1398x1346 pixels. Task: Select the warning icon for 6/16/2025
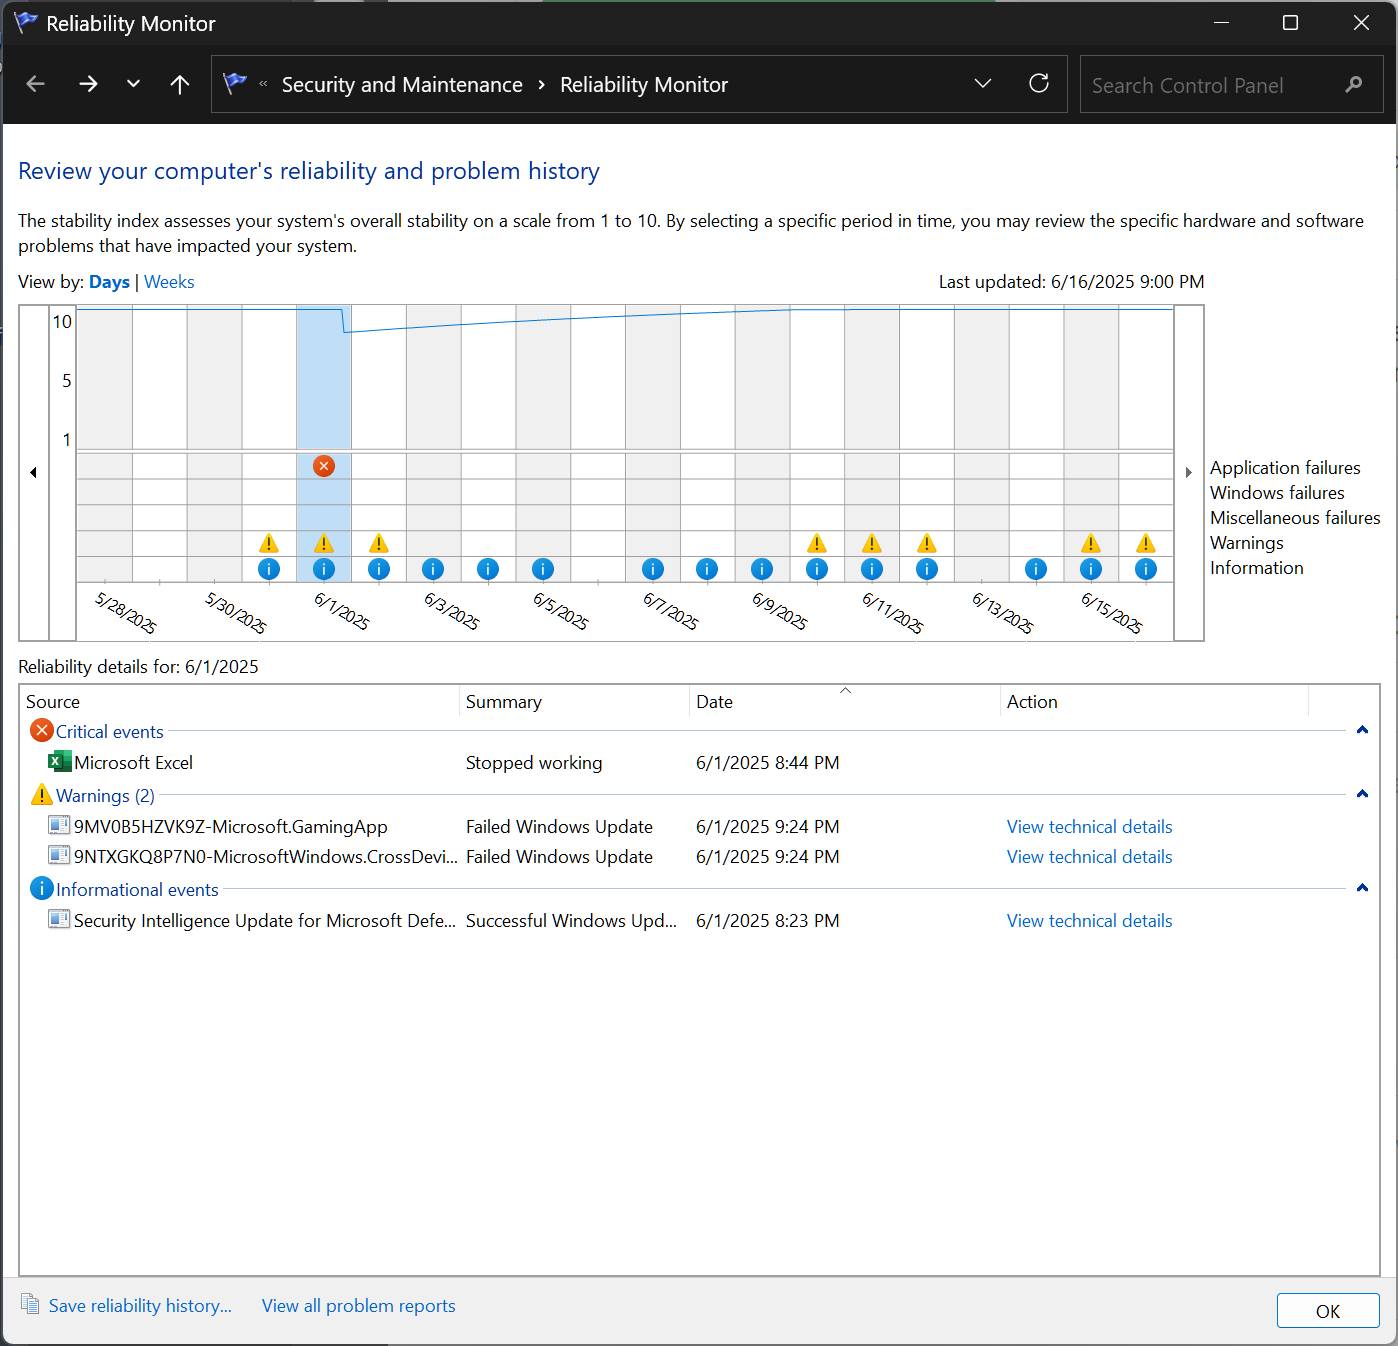tap(1146, 543)
